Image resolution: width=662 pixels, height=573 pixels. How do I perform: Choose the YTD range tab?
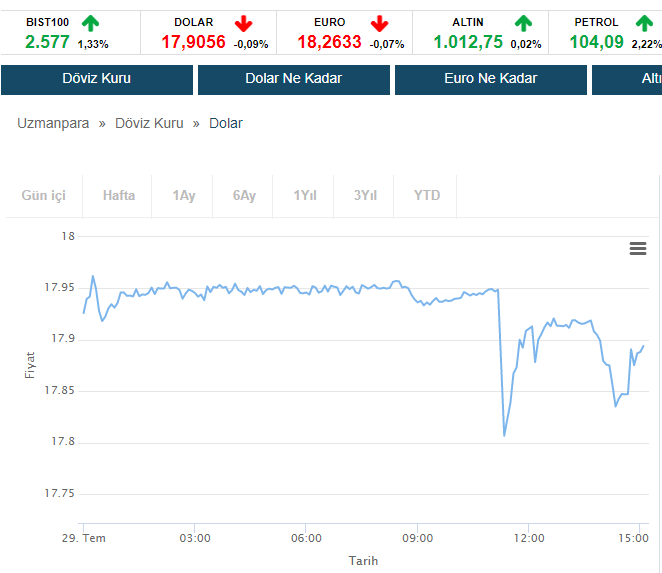pos(427,196)
